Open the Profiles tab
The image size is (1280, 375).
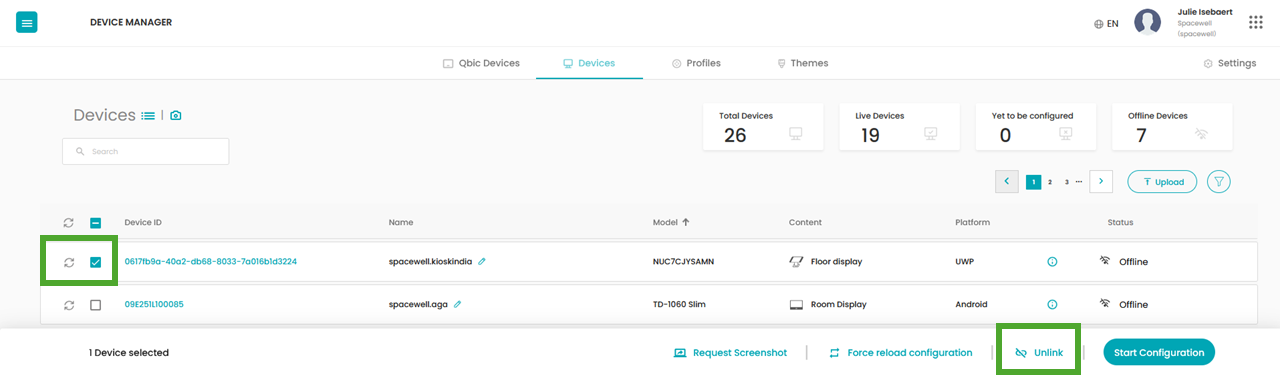696,63
